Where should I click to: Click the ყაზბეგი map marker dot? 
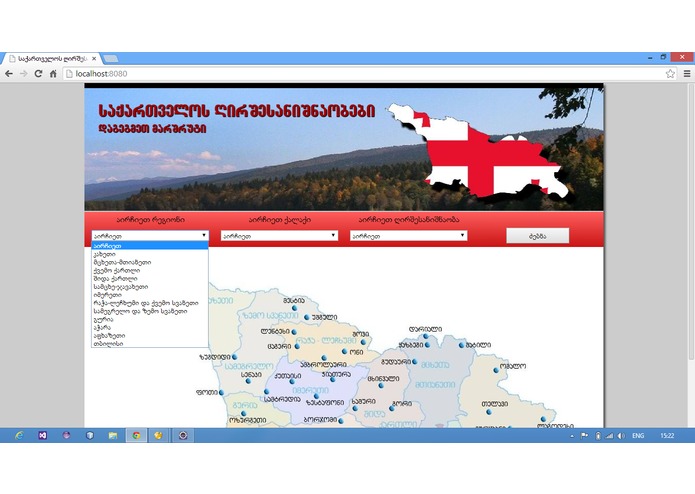(x=427, y=345)
